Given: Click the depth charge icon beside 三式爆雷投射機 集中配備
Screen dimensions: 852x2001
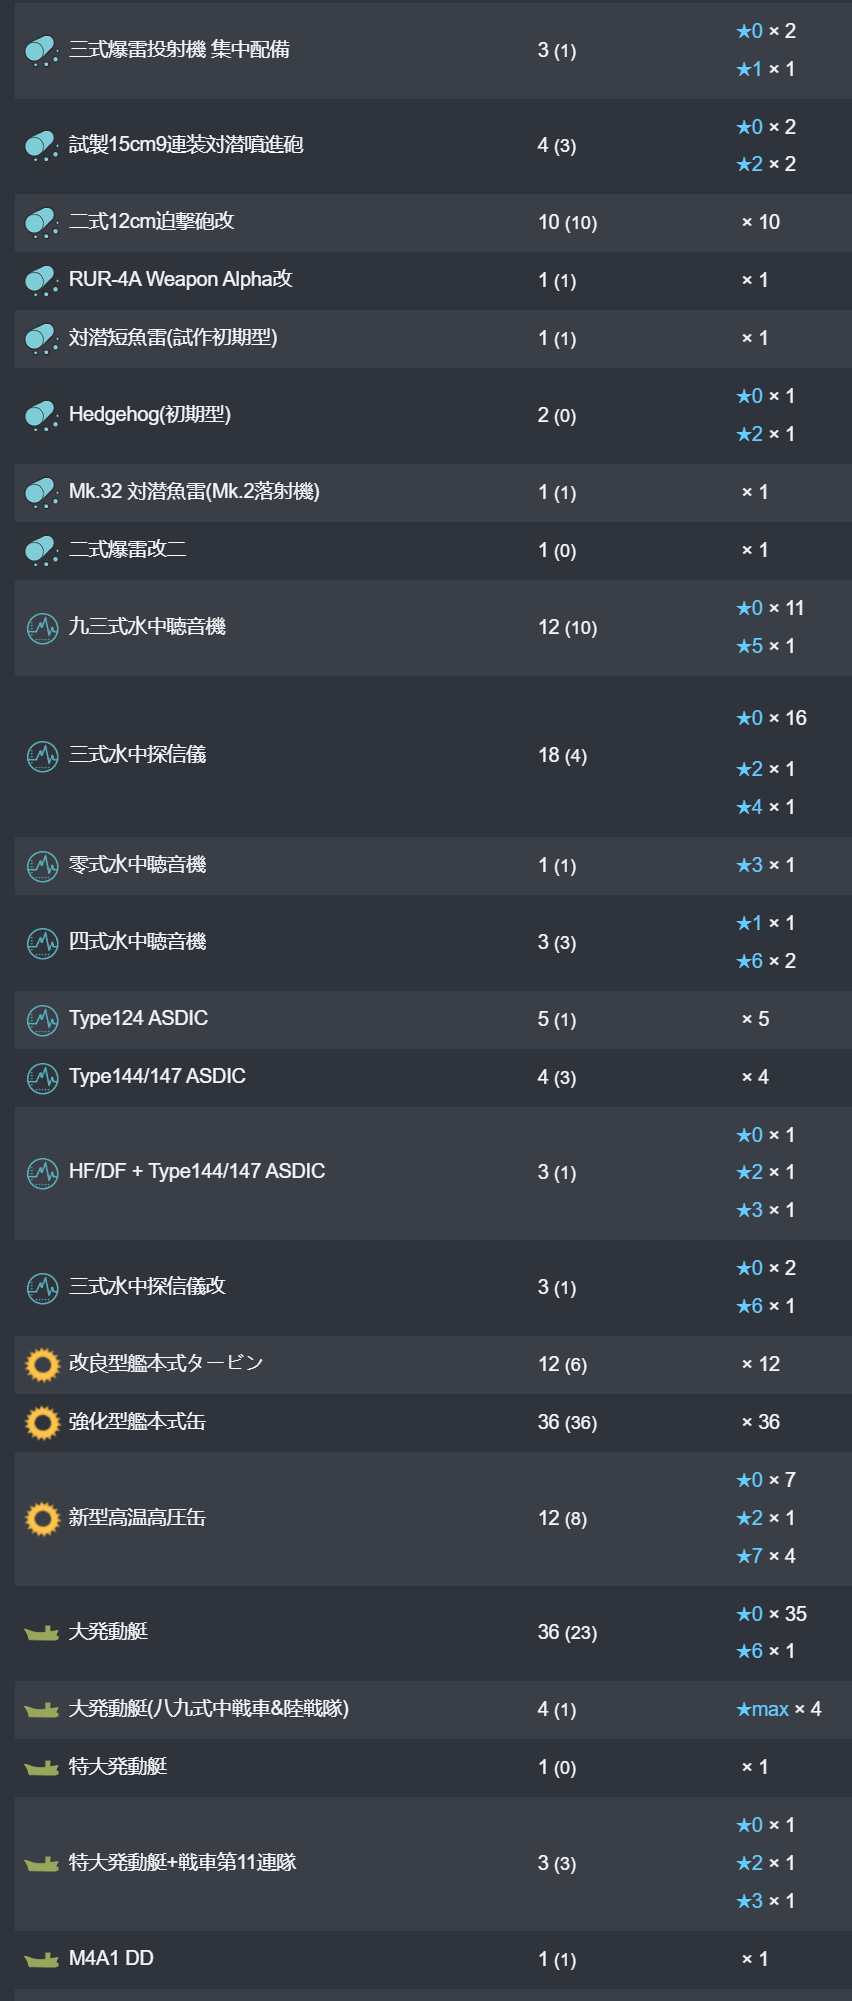Looking at the screenshot, I should point(42,50).
